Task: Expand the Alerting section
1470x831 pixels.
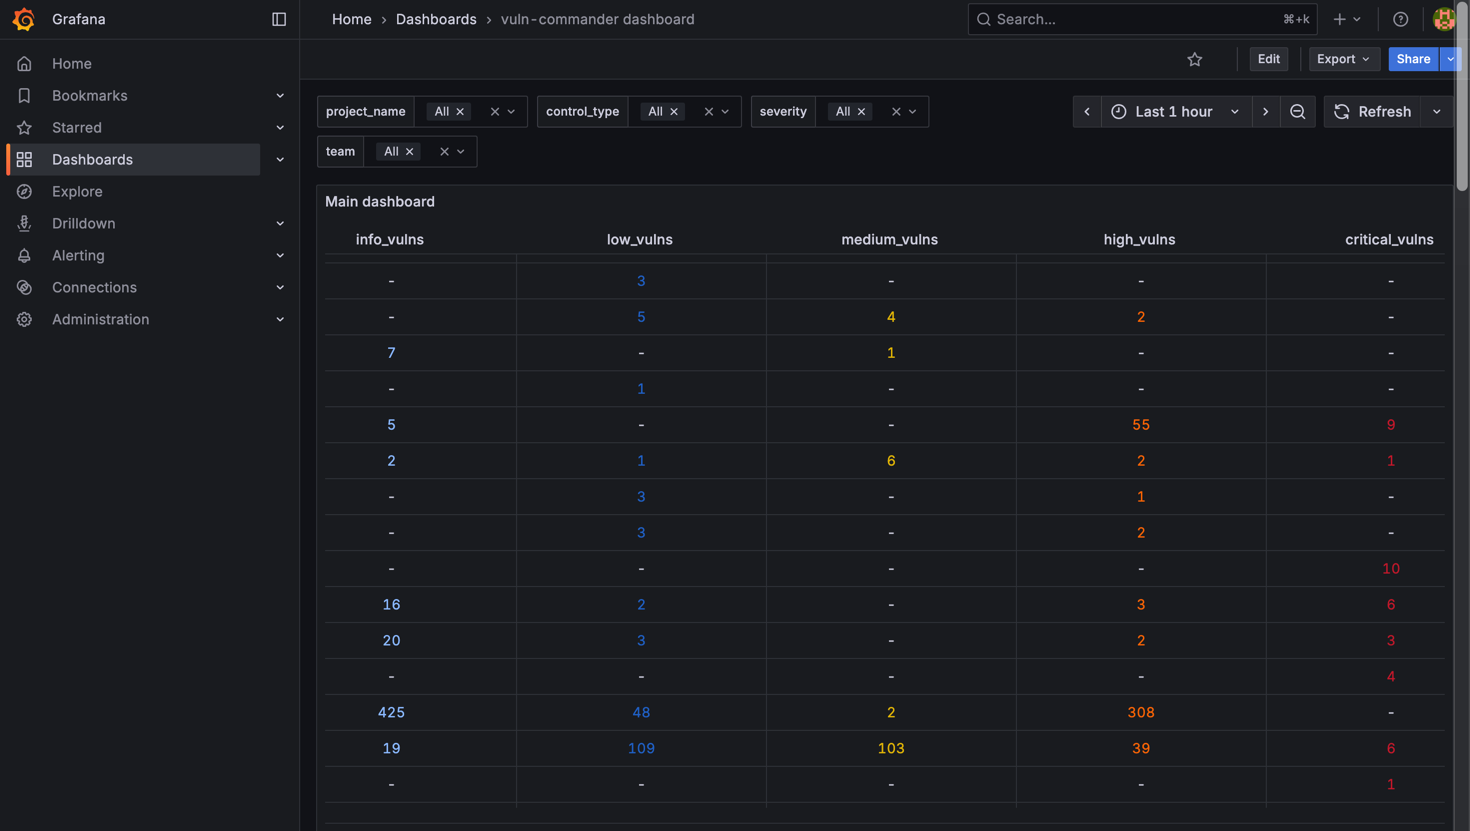Action: click(280, 256)
